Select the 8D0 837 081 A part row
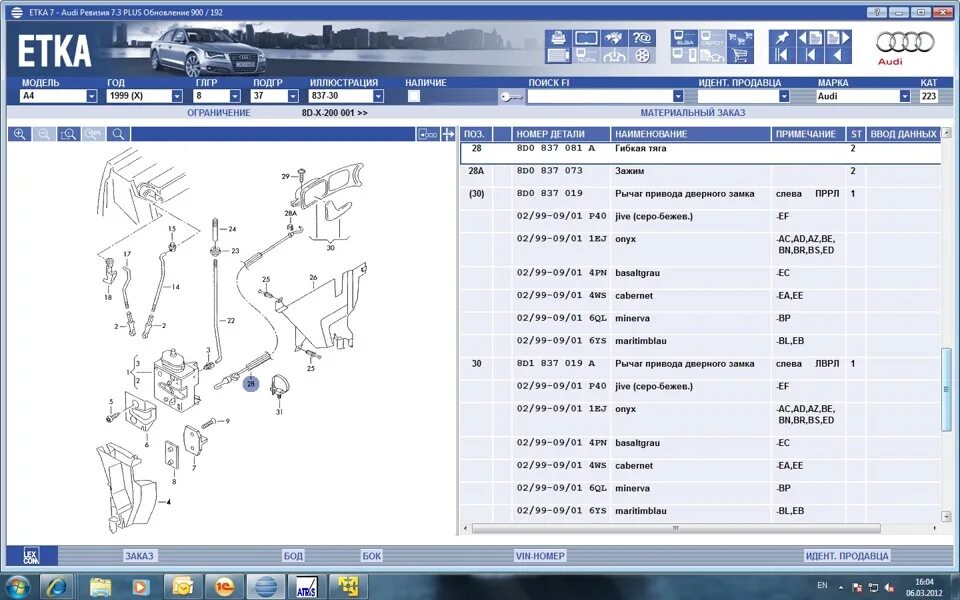960x600 pixels. (700, 153)
